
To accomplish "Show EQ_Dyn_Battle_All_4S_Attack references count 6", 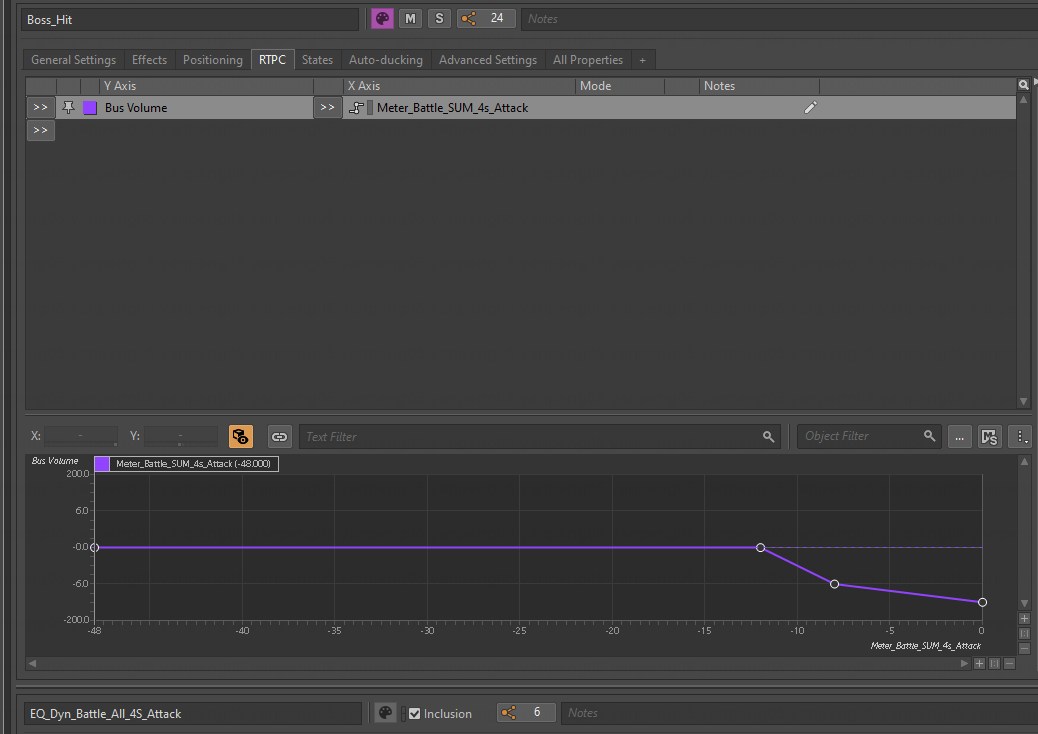I will 526,713.
